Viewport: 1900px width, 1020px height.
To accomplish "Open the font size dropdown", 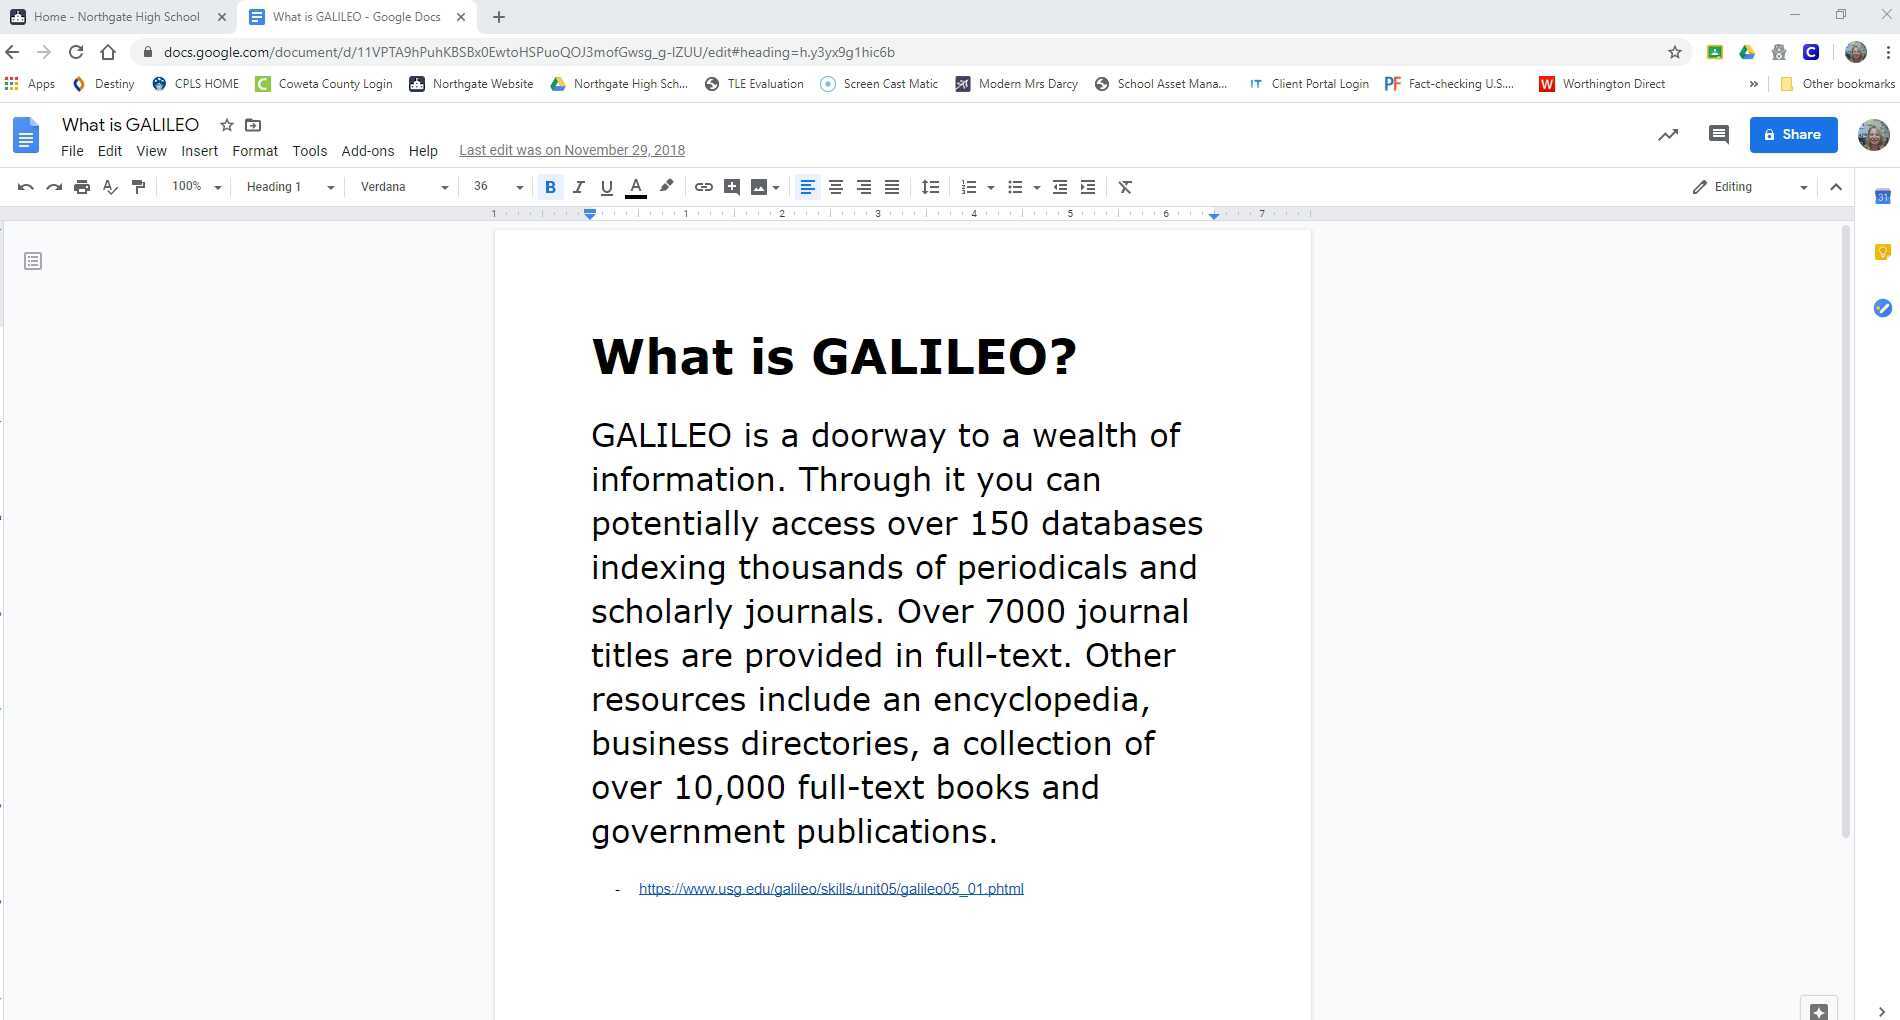I will pyautogui.click(x=520, y=186).
